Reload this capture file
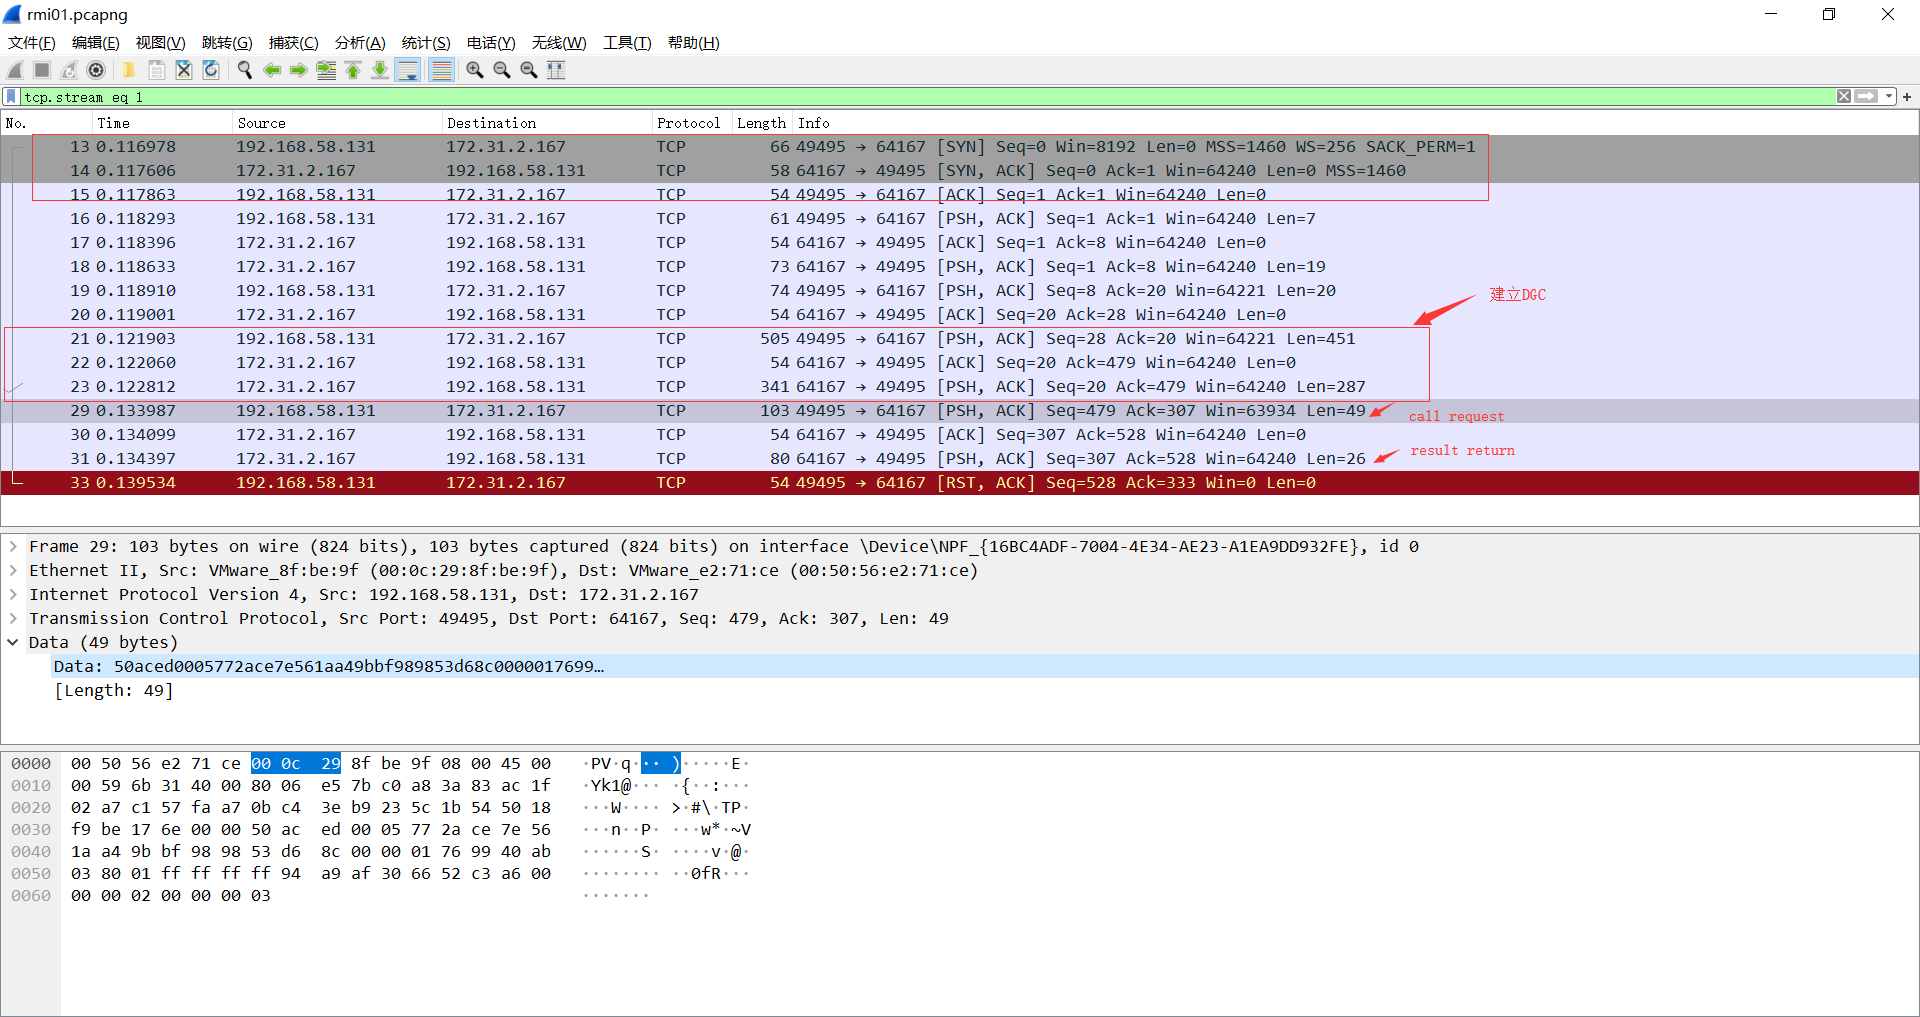 211,70
